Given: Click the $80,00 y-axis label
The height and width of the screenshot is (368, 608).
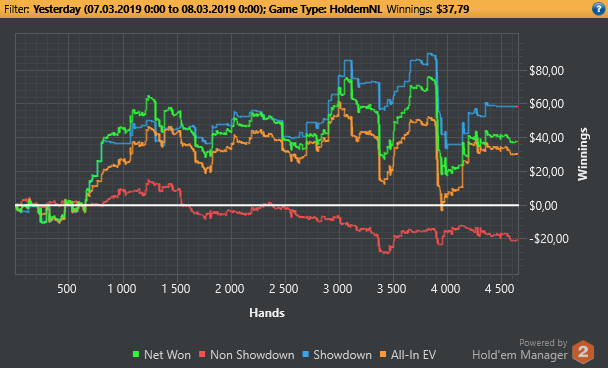Looking at the screenshot, I should coord(546,71).
